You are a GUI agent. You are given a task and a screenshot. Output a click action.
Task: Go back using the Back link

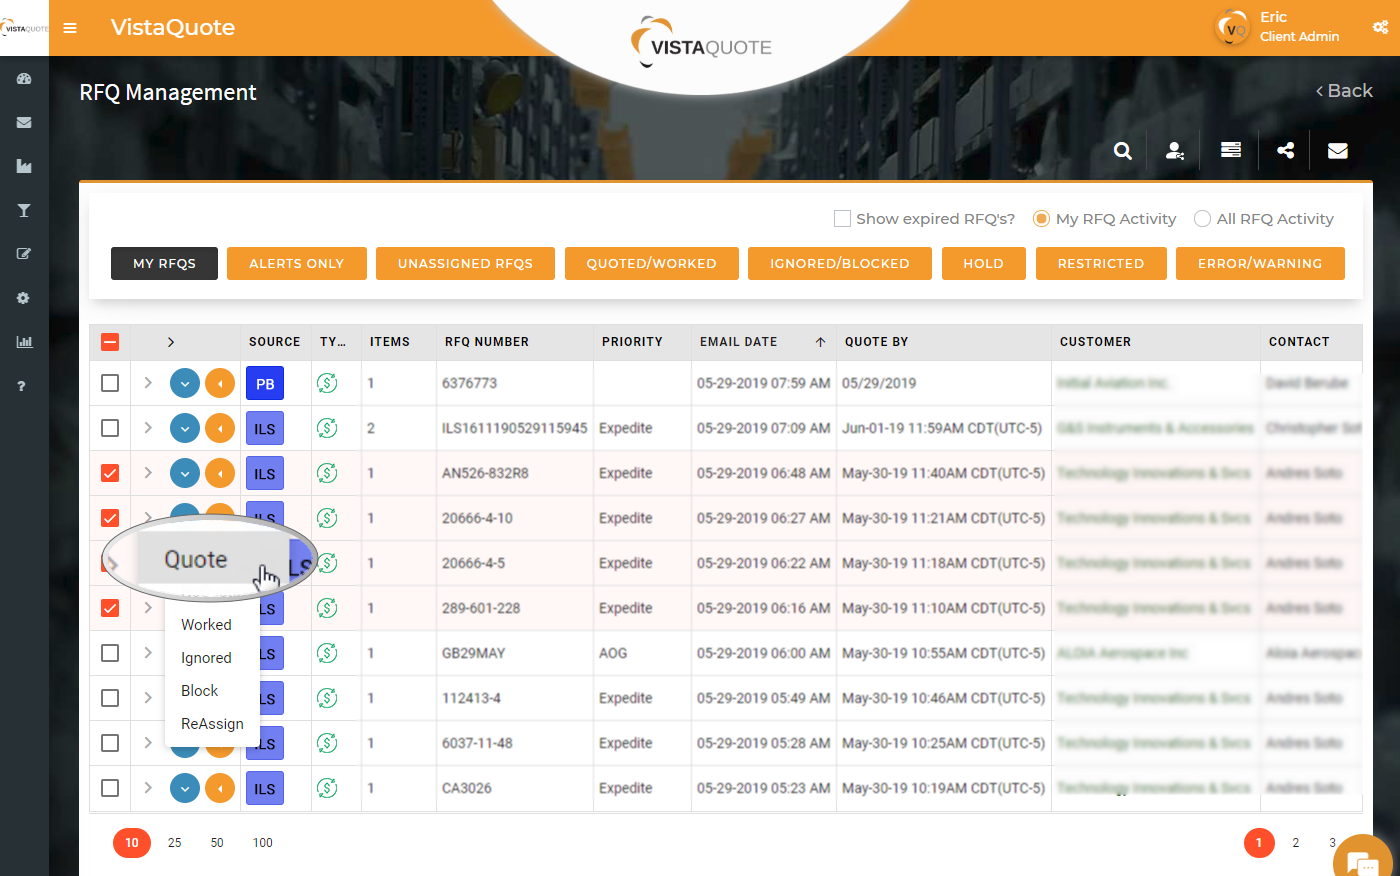point(1344,90)
